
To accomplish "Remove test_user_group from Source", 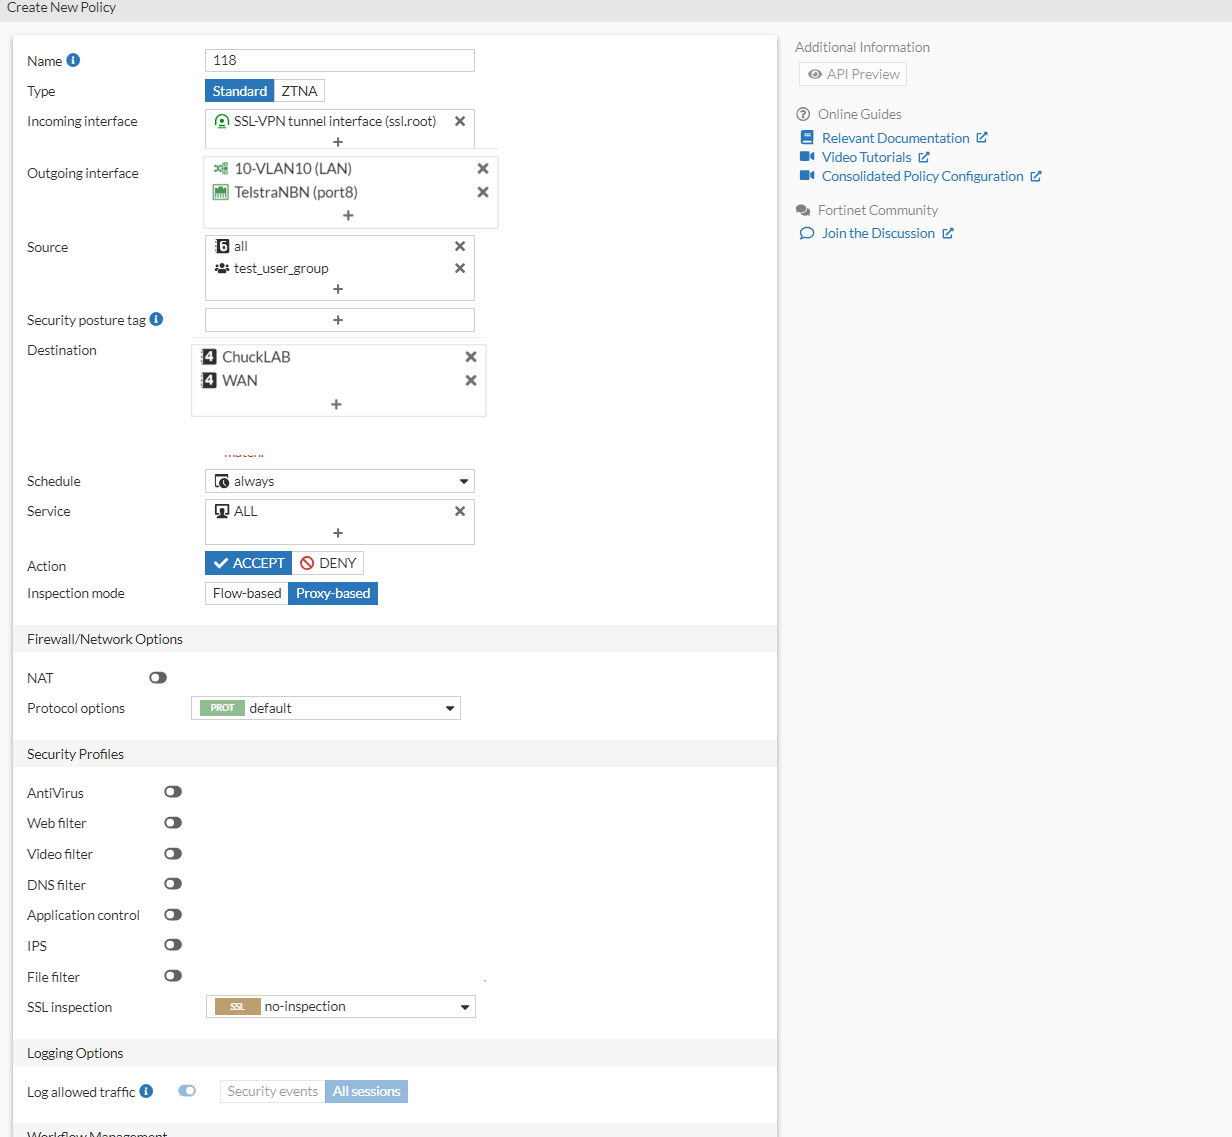I will pos(459,268).
